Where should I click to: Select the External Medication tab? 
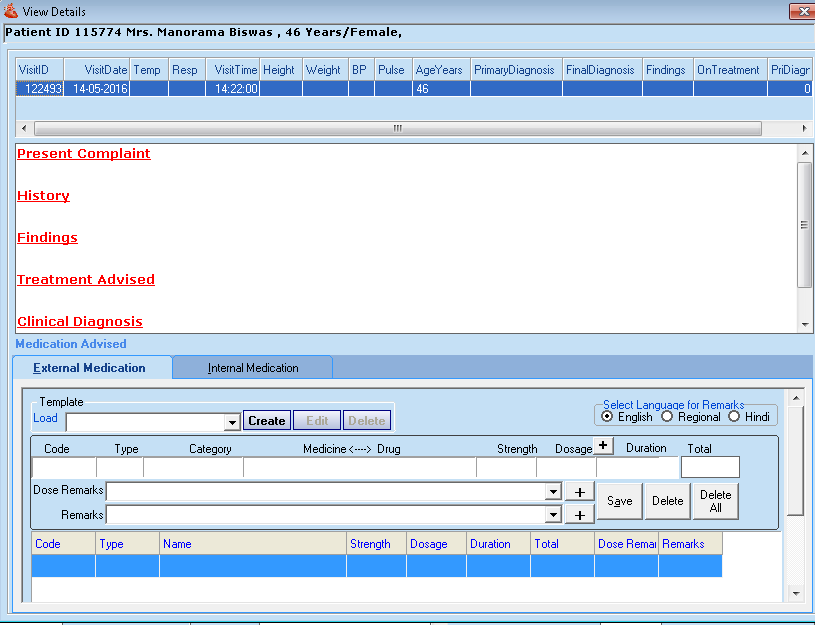pos(91,367)
